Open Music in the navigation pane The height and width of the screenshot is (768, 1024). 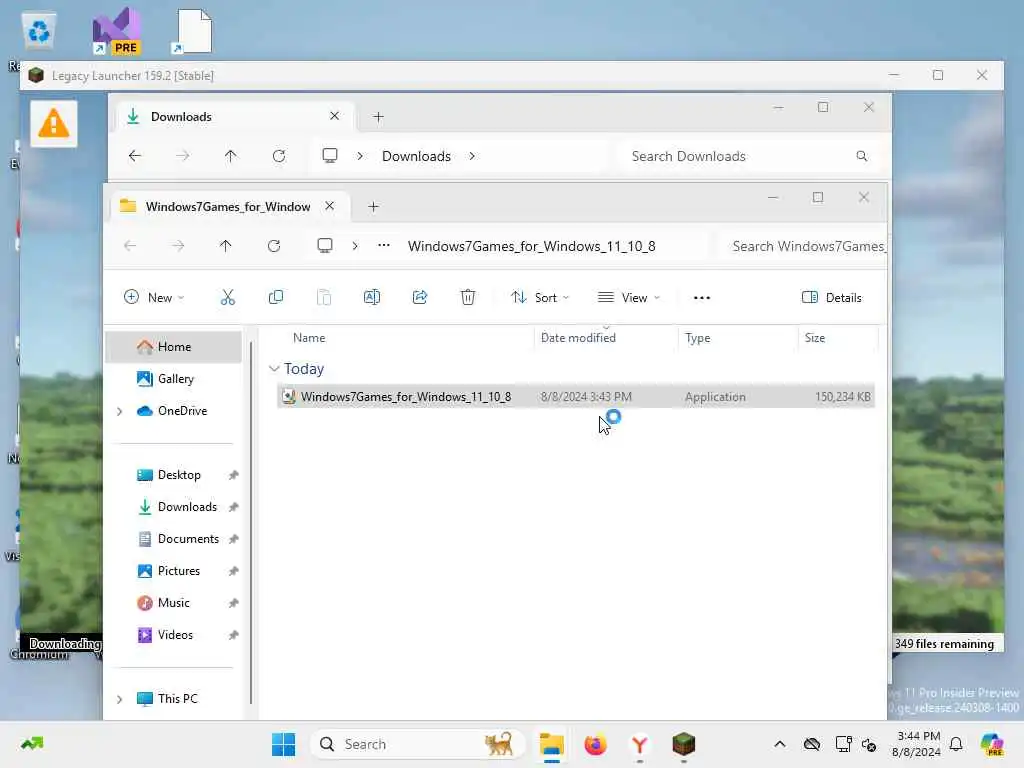[x=174, y=603]
